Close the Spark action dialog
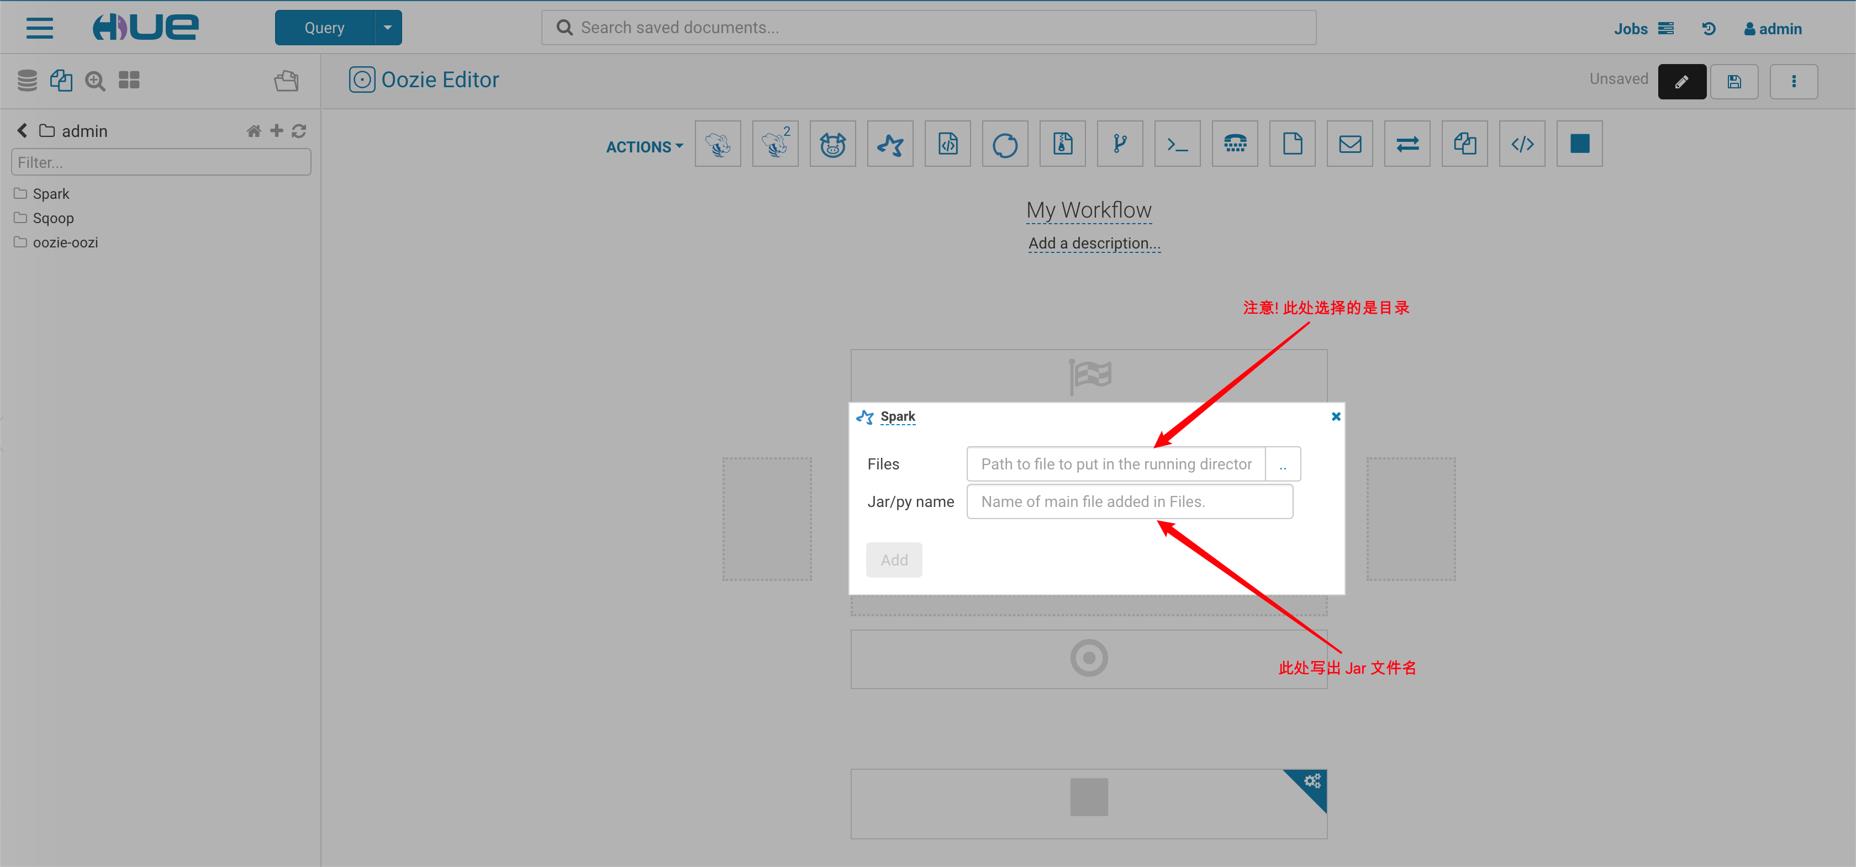1856x867 pixels. coord(1336,416)
